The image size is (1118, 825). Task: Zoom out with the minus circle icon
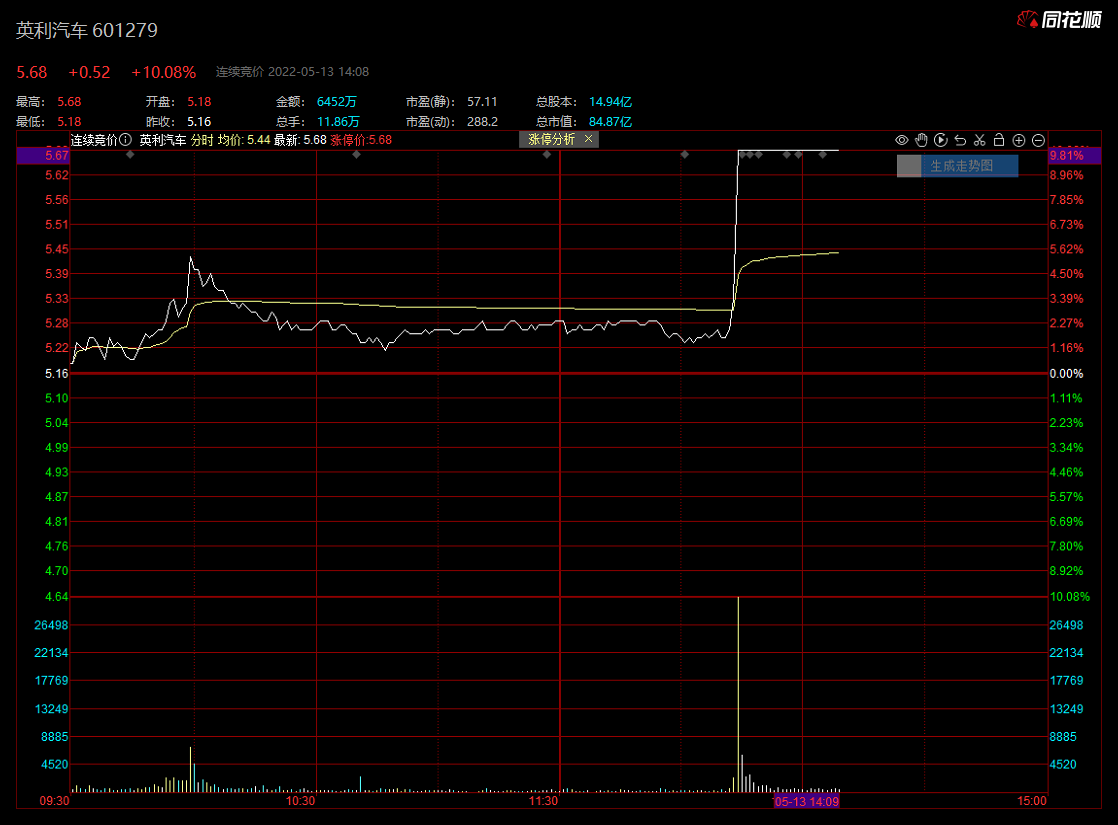[1039, 140]
